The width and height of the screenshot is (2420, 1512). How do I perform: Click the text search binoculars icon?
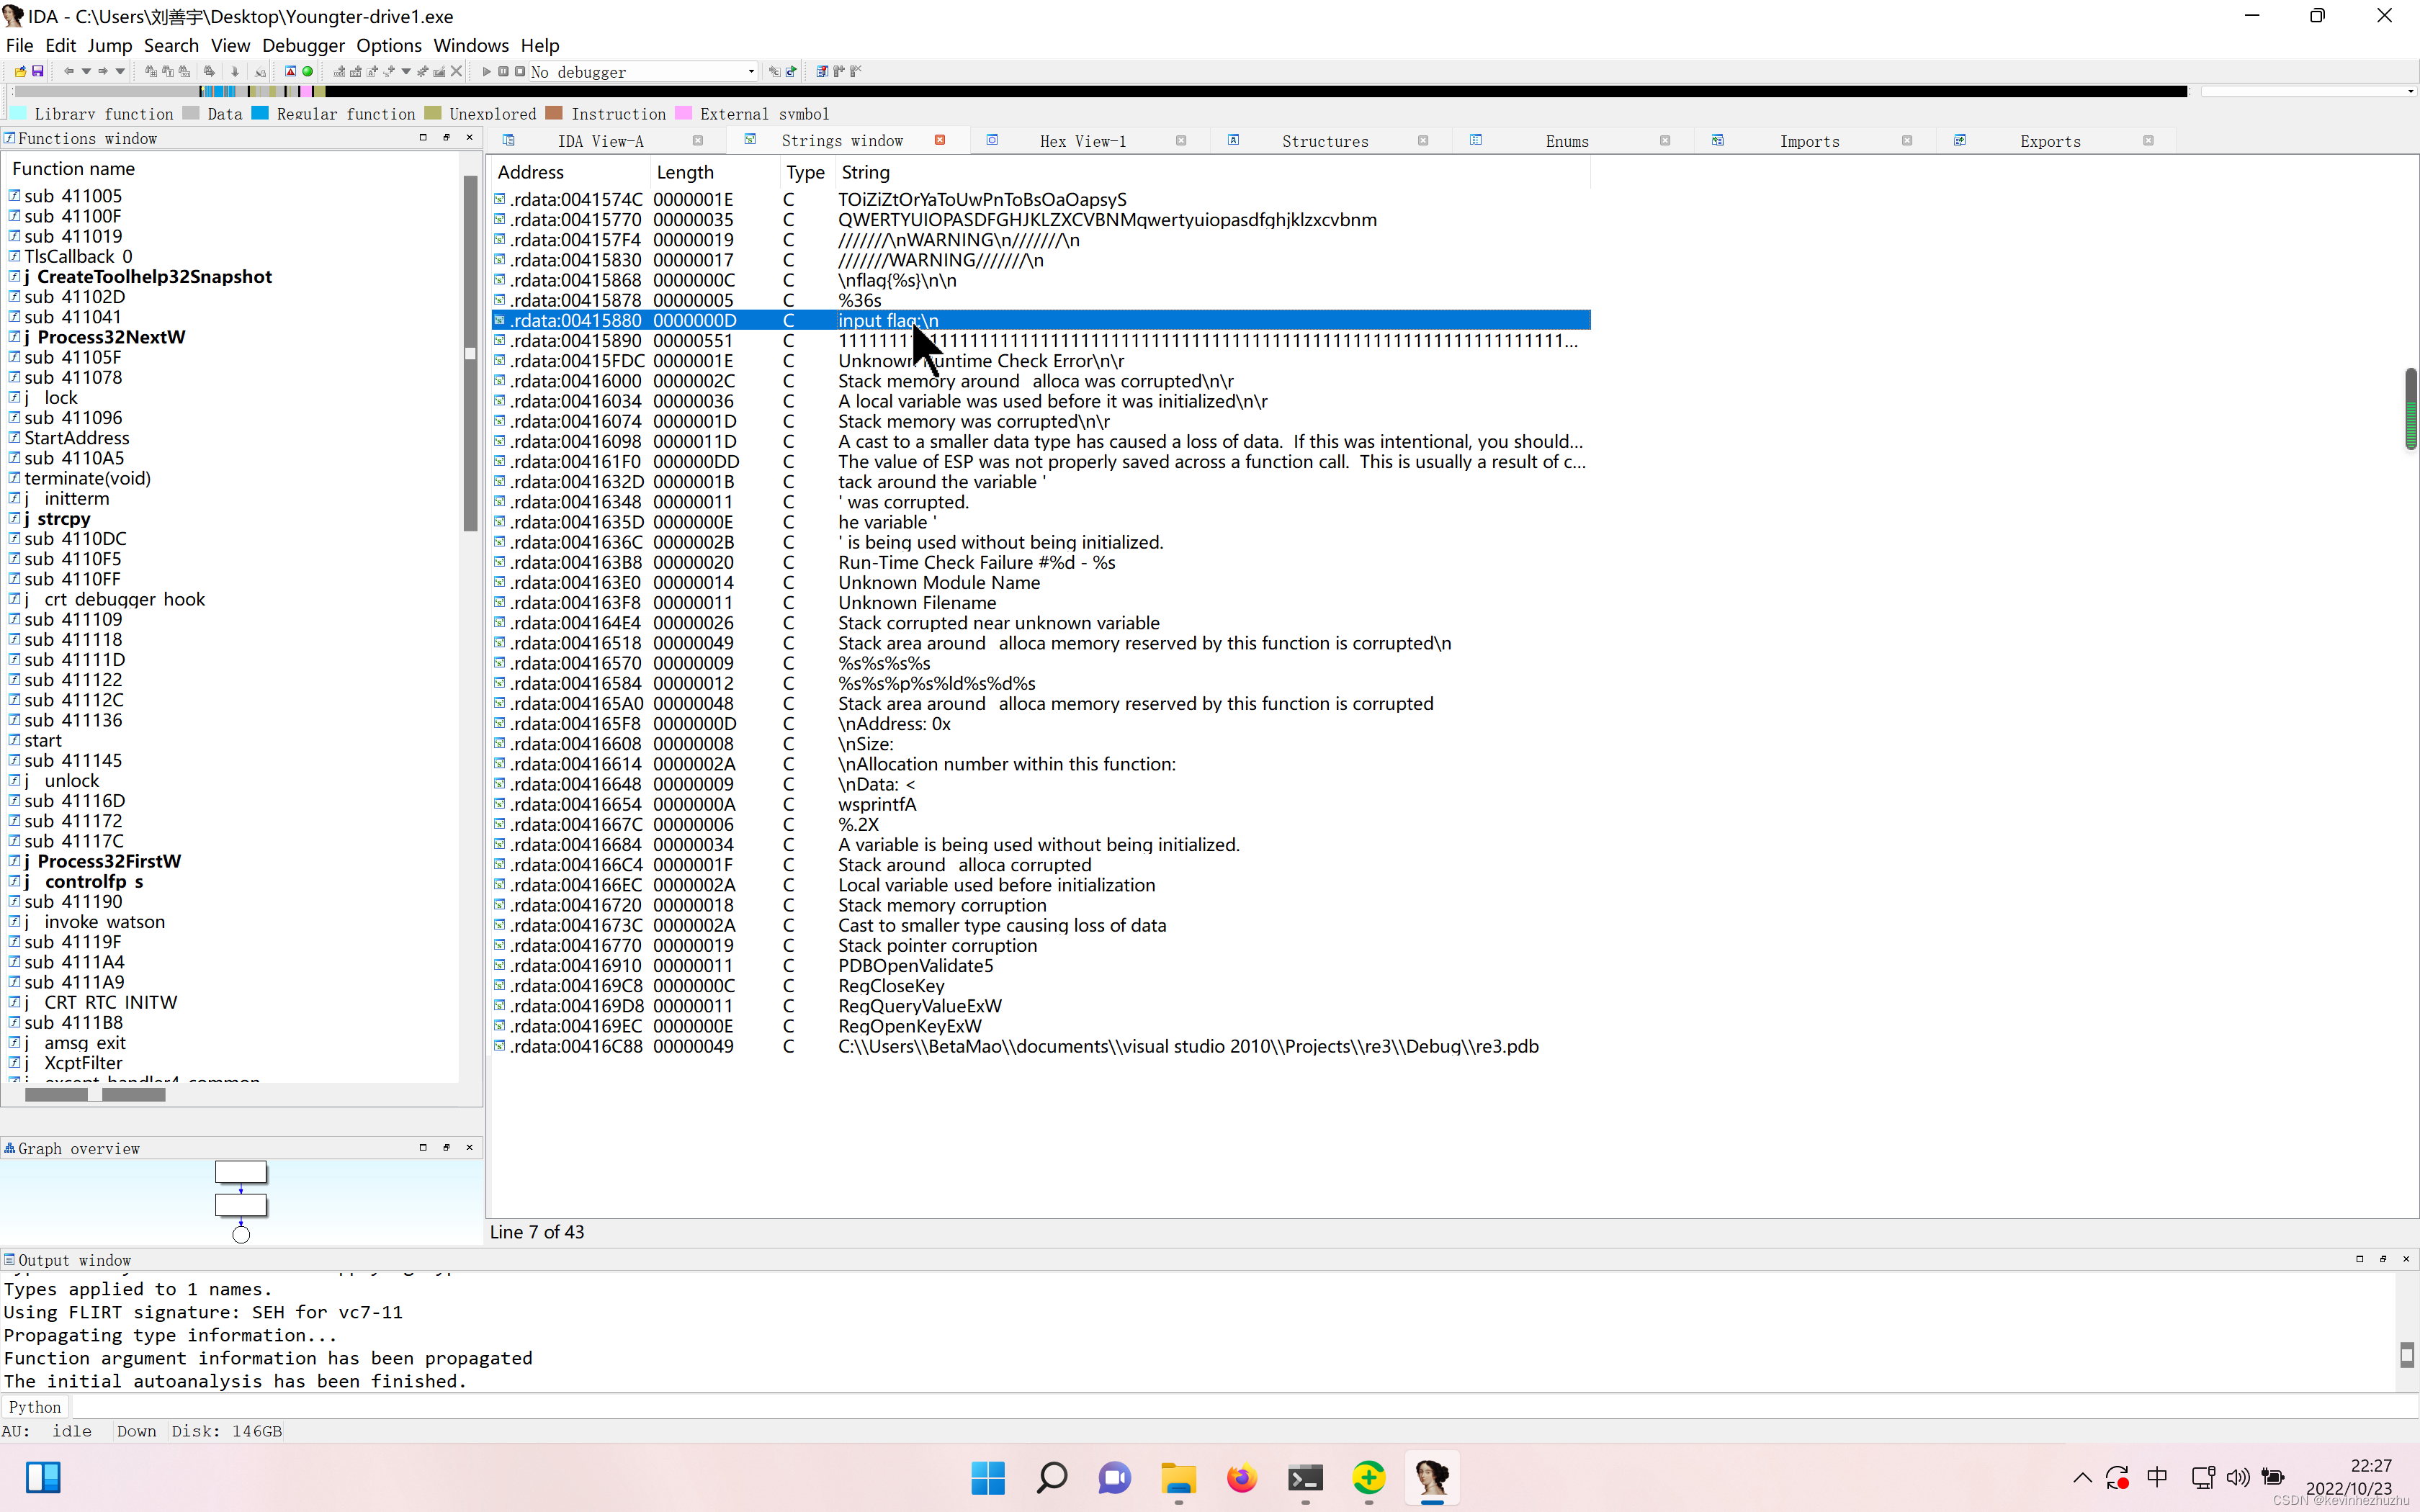tap(168, 71)
